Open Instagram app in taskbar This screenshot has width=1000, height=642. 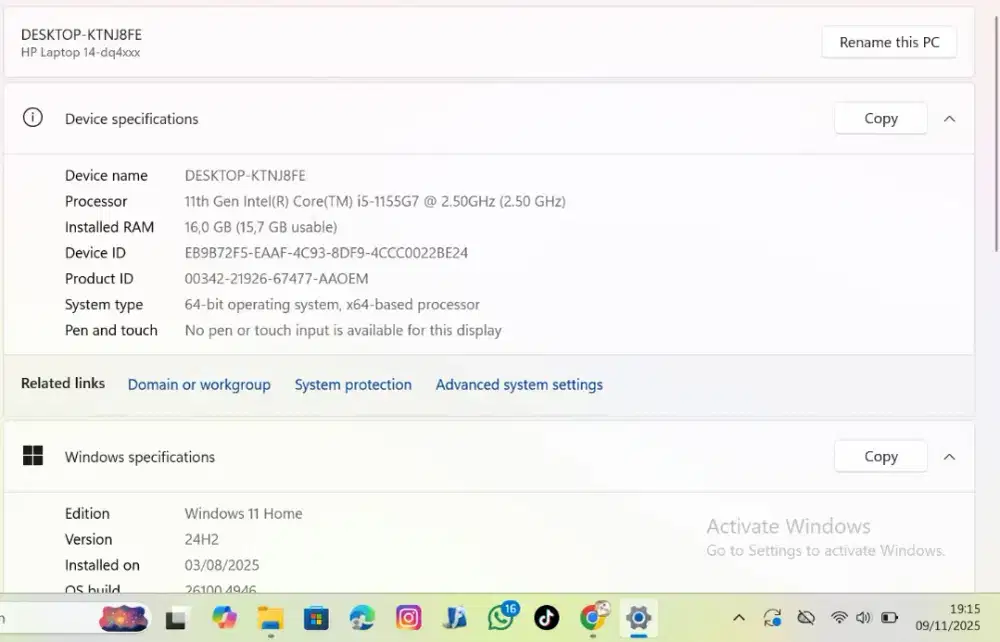click(x=408, y=618)
